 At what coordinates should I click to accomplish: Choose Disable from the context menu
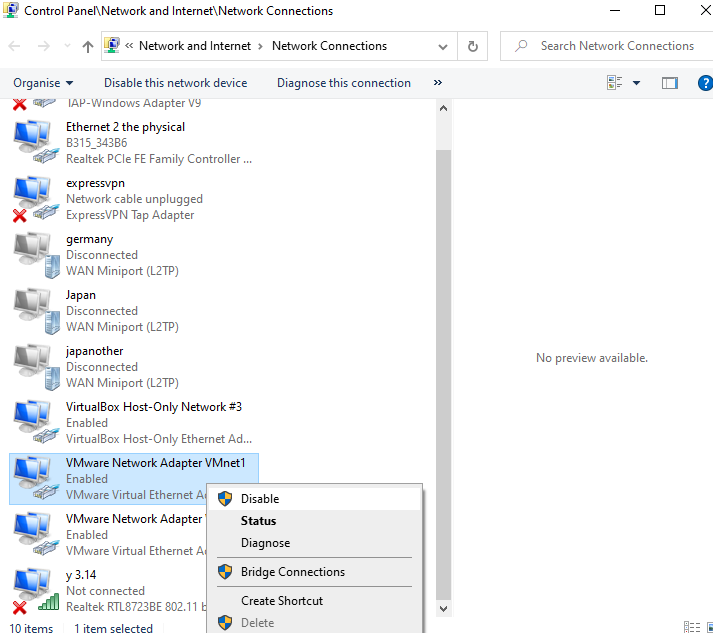pyautogui.click(x=314, y=499)
